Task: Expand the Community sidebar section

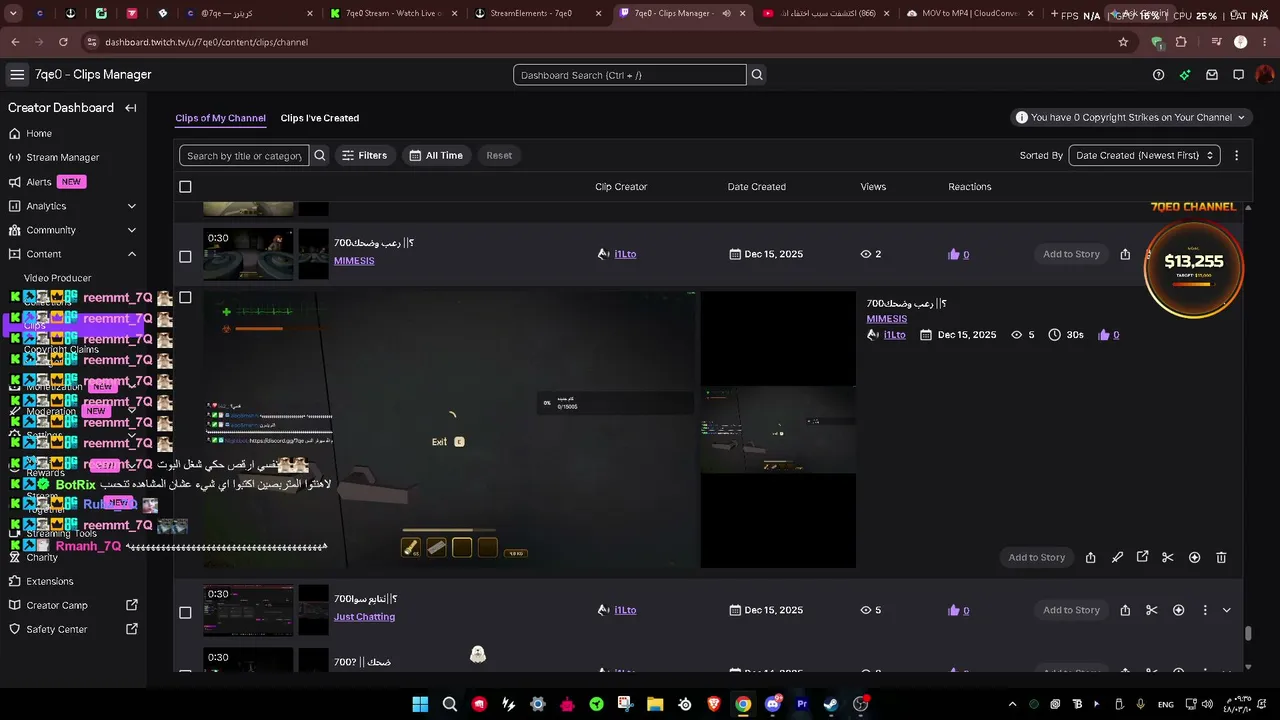Action: pos(132,230)
